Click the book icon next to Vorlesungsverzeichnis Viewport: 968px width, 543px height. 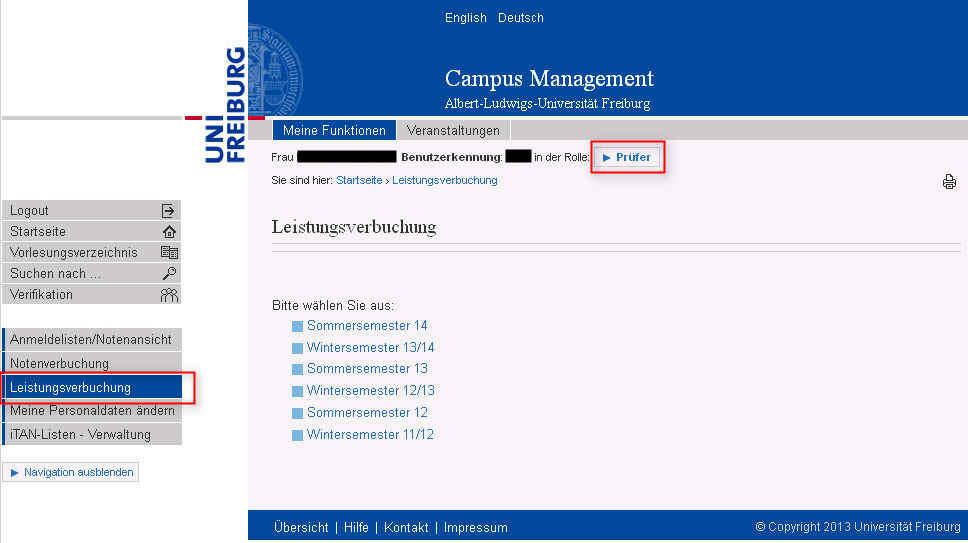(169, 252)
